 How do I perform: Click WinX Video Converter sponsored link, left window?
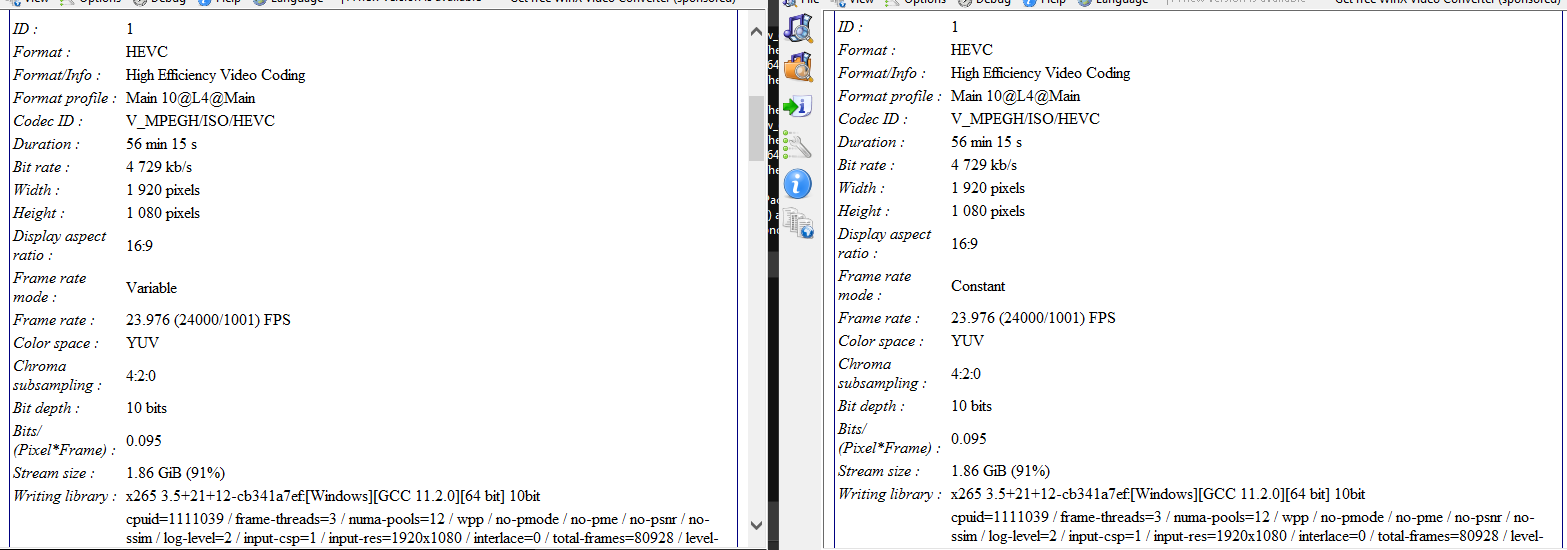pyautogui.click(x=623, y=3)
